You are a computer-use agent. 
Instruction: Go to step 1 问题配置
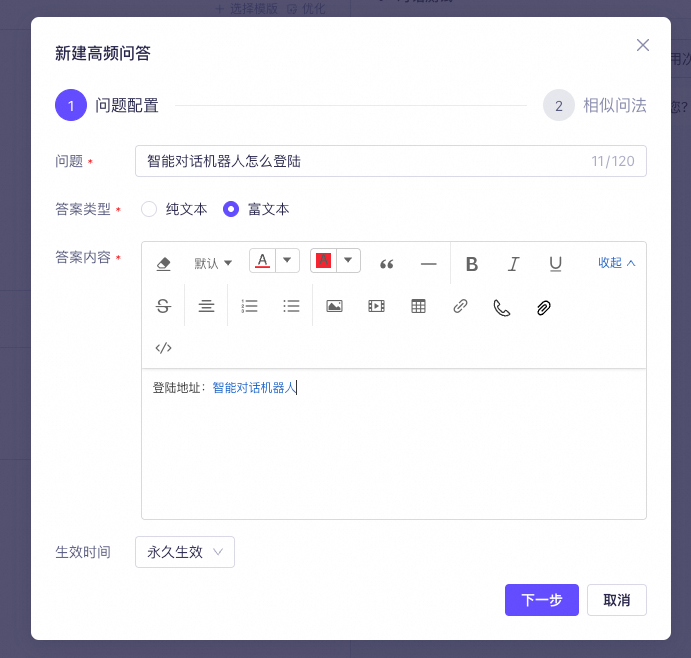[107, 105]
